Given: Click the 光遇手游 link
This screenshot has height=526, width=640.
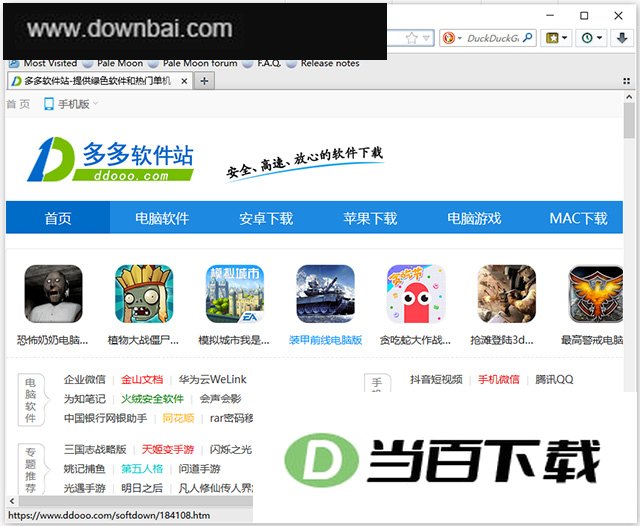Looking at the screenshot, I should pos(84,488).
